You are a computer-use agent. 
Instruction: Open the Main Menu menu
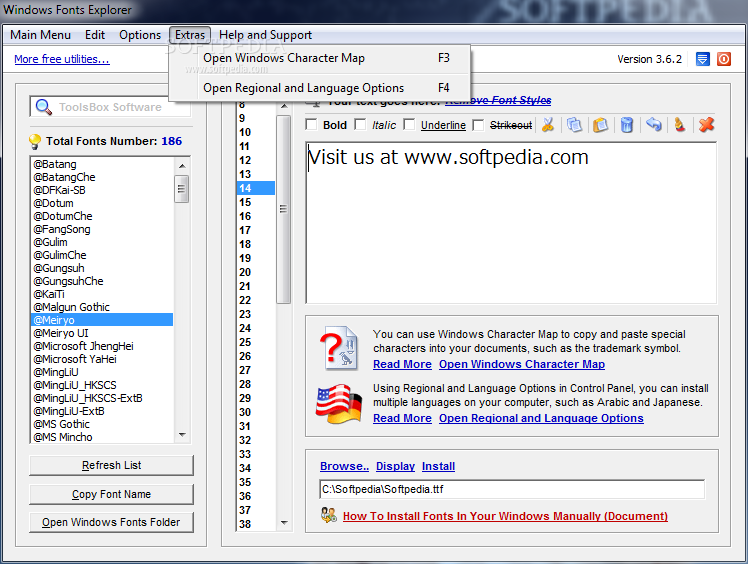pyautogui.click(x=41, y=35)
